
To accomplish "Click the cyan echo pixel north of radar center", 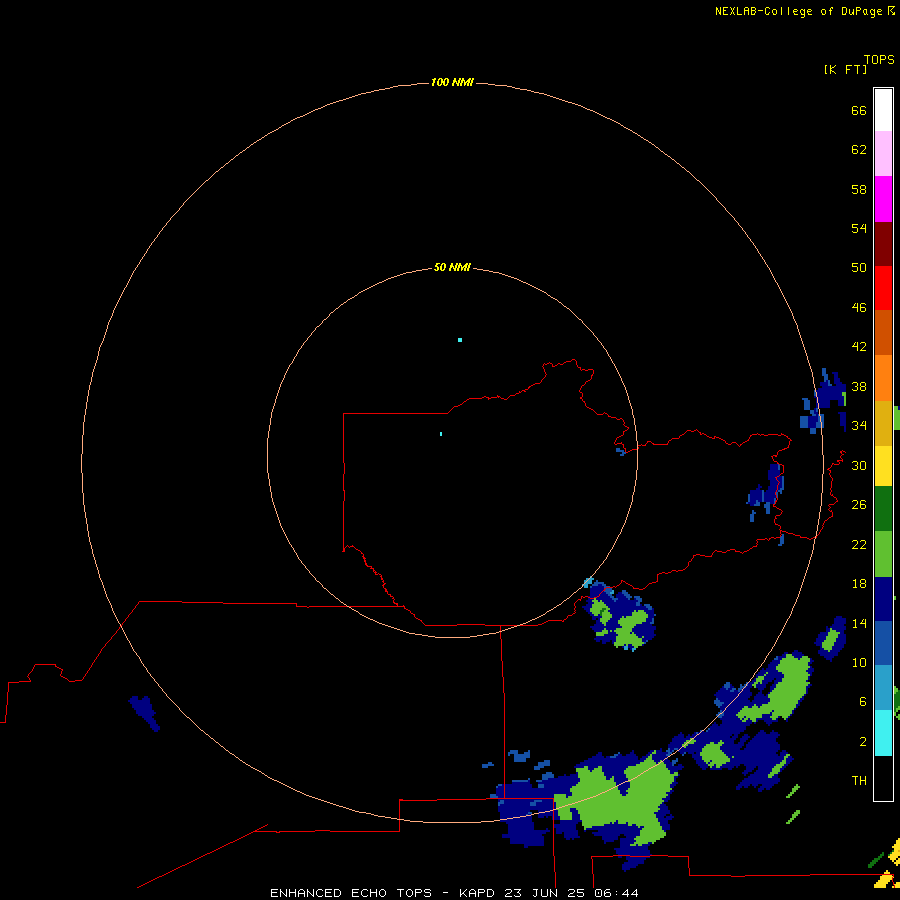I will (460, 340).
